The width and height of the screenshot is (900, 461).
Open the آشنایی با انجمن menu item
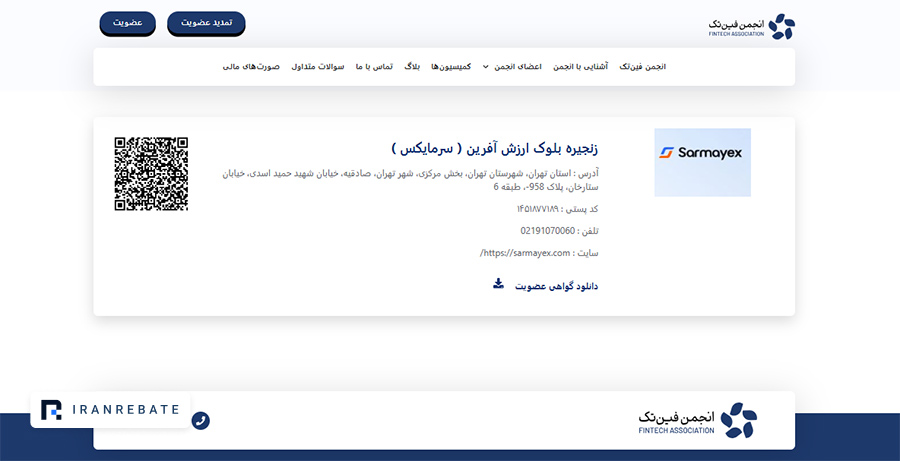tap(580, 67)
